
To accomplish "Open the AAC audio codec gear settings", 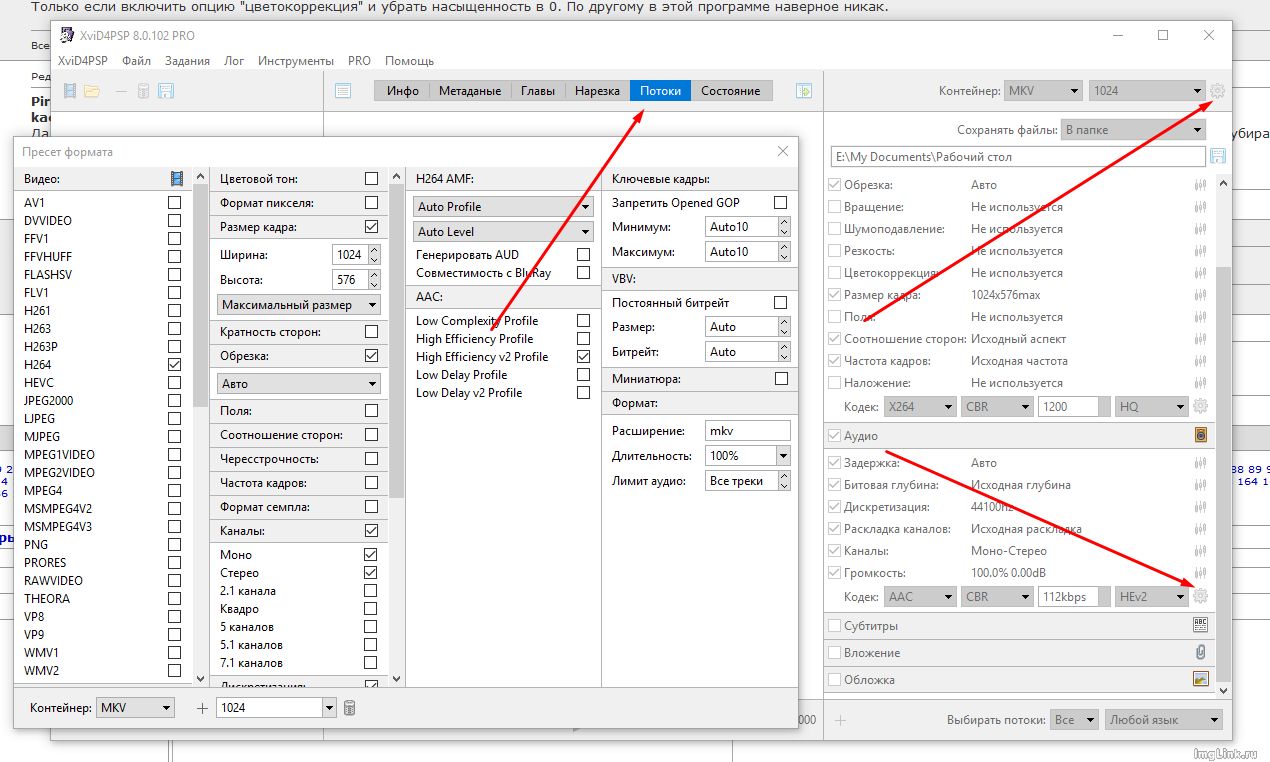I will (1201, 596).
